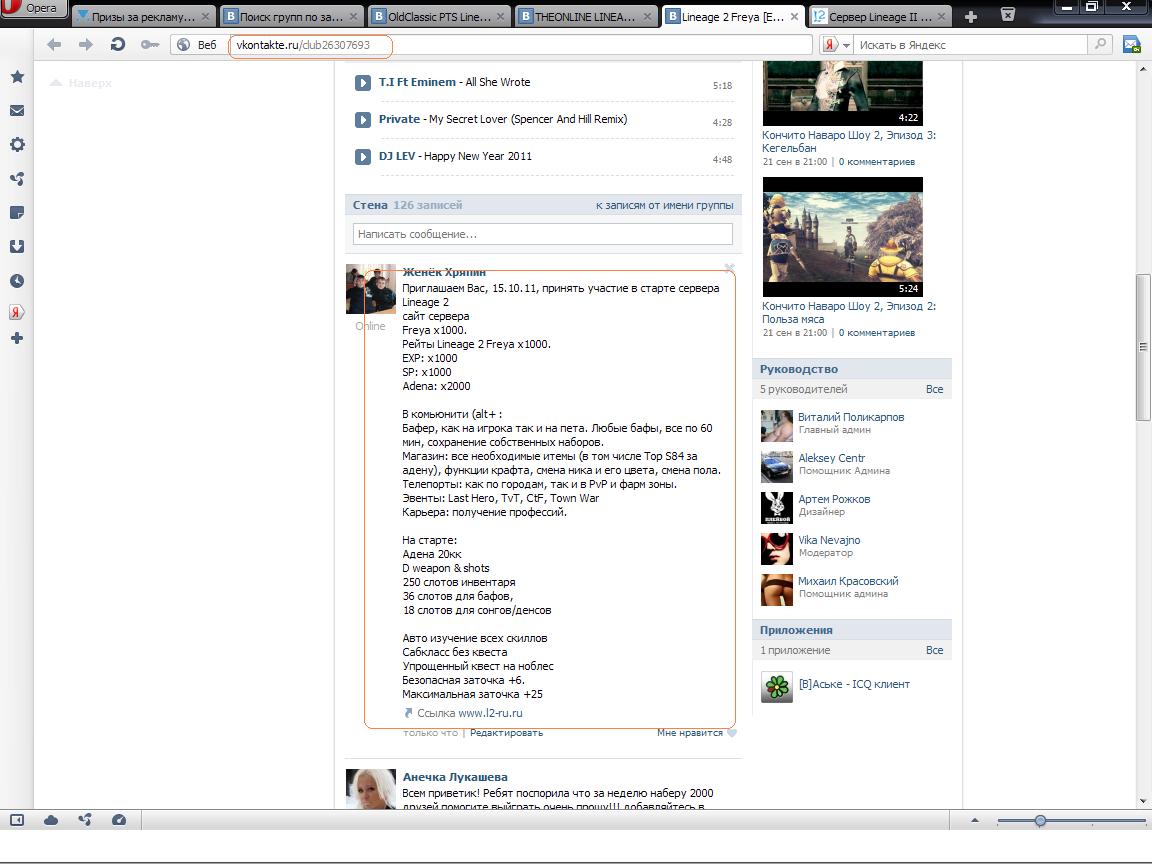1152x864 pixels.
Task: Open Vika Nevajno's profile
Action: 829,541
